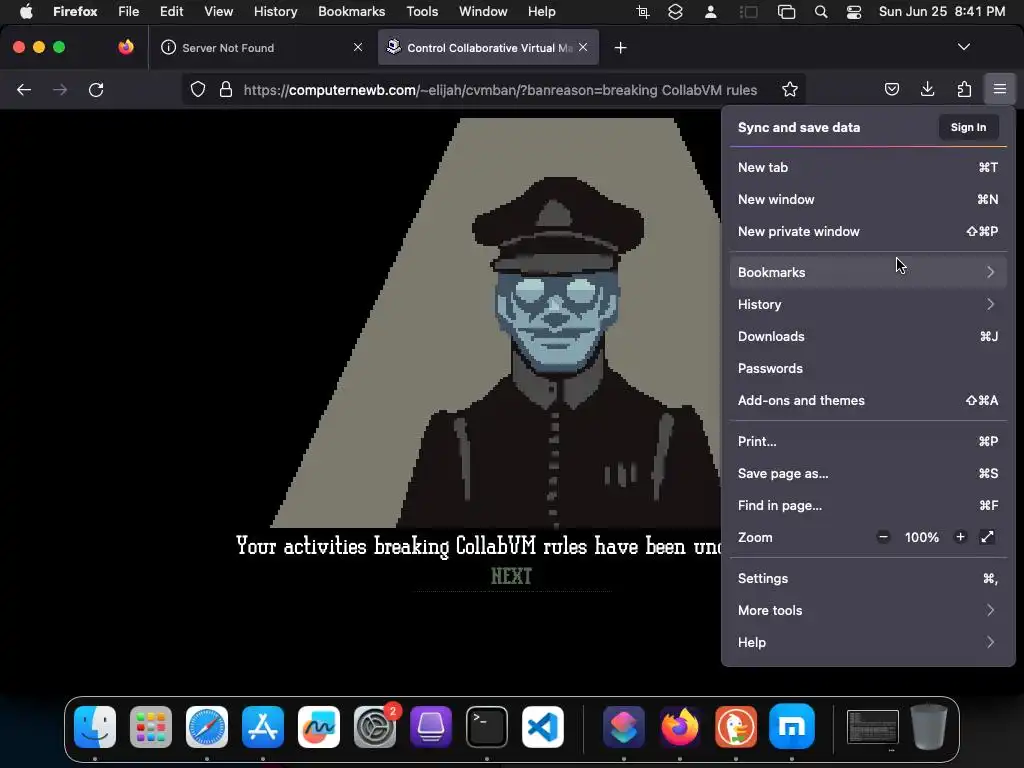This screenshot has width=1024, height=768.
Task: Open the tracking protection shield icon
Action: (198, 89)
